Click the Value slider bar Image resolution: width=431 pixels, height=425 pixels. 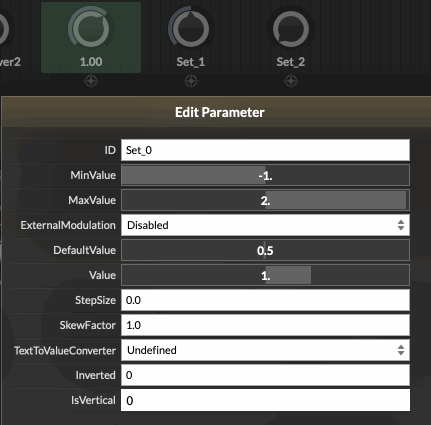point(265,275)
